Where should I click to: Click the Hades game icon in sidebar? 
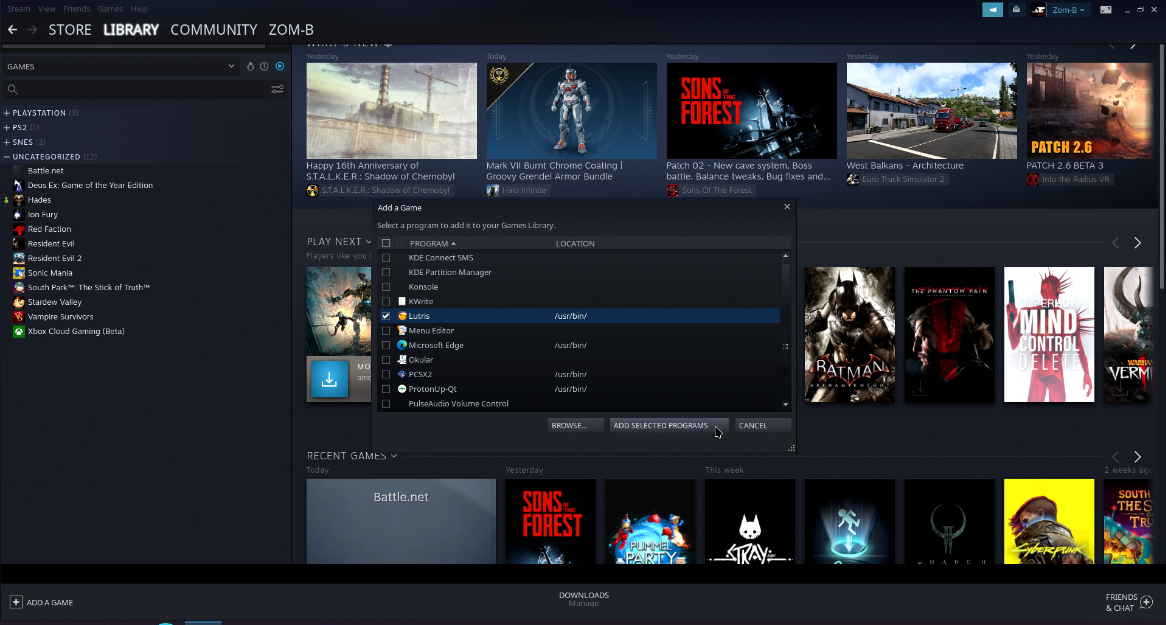19,199
